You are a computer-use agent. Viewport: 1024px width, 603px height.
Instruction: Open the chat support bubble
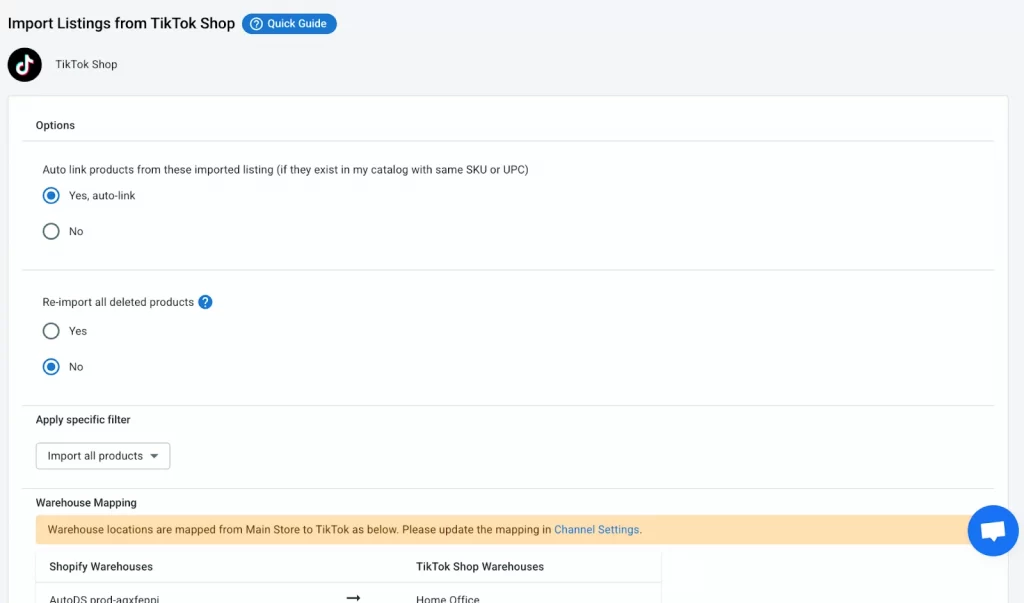pos(992,530)
